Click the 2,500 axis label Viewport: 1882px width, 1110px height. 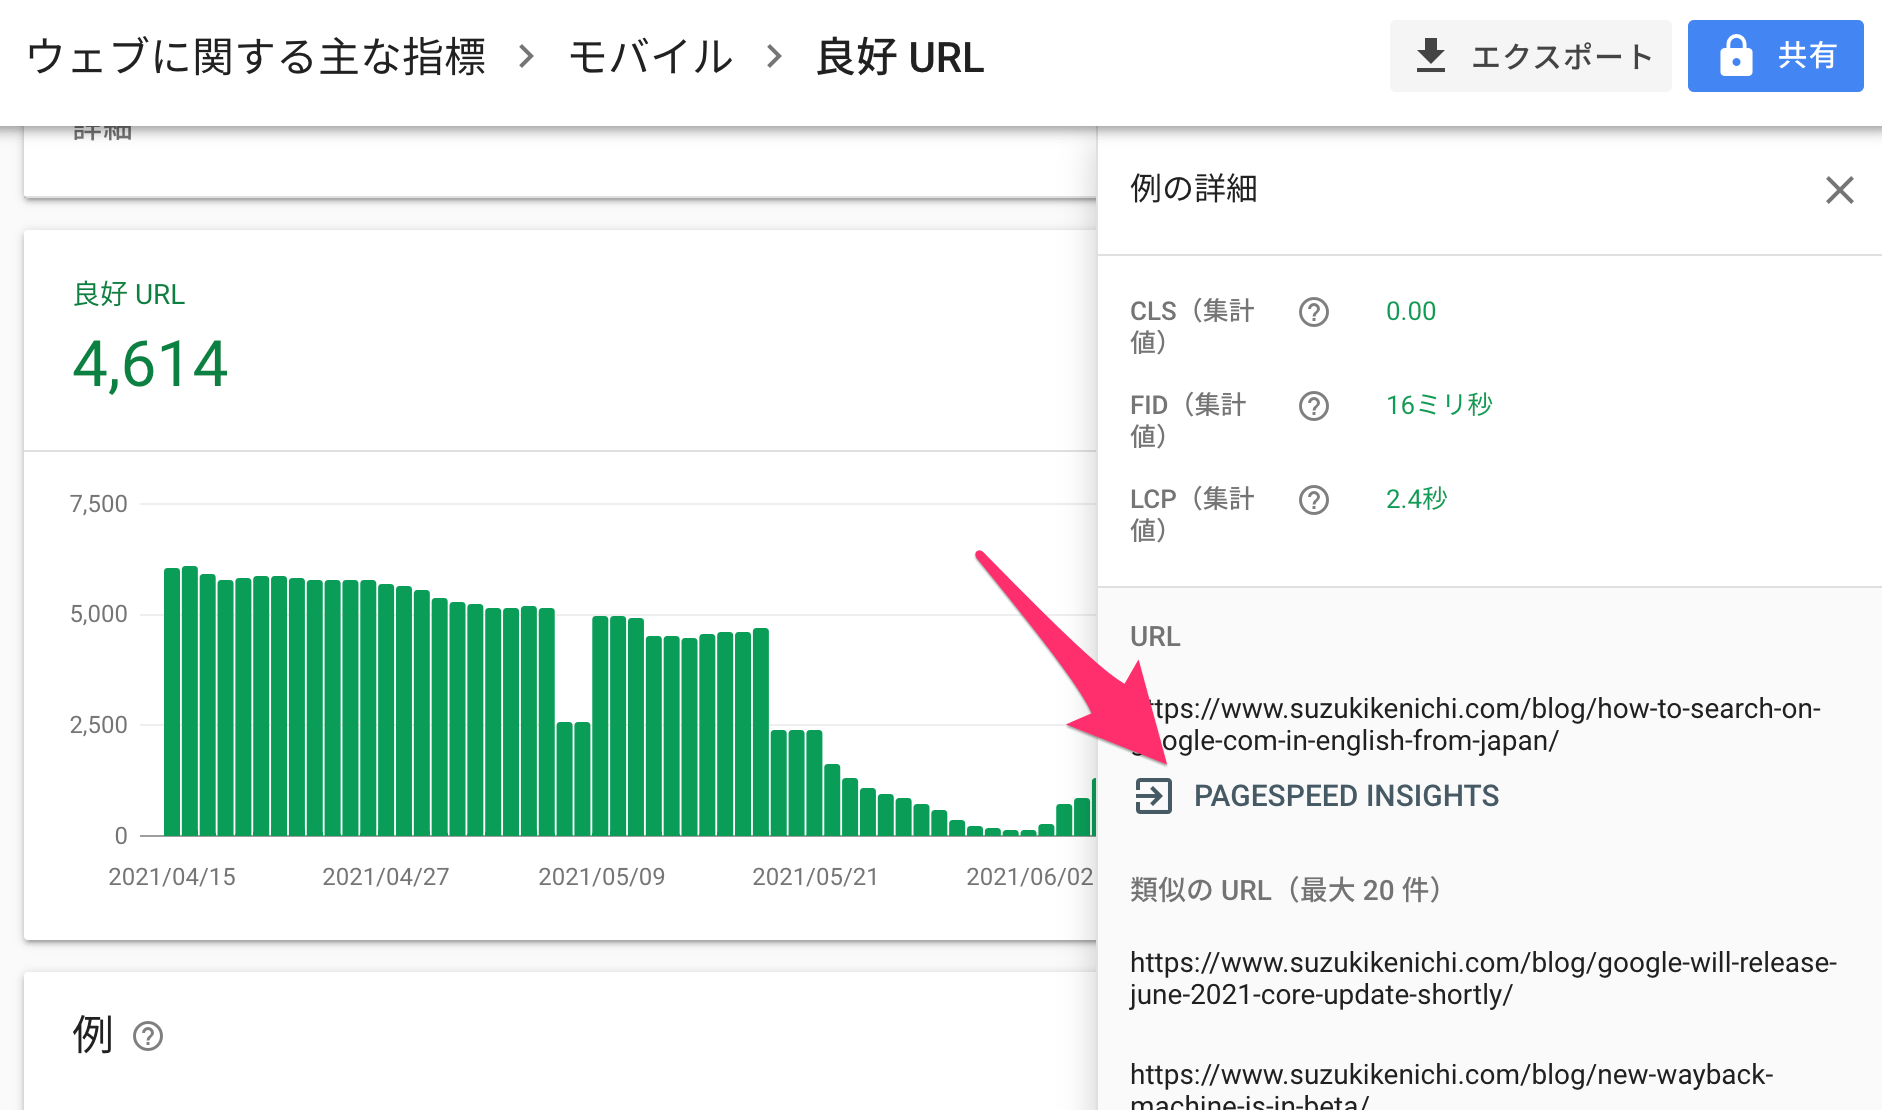[98, 725]
